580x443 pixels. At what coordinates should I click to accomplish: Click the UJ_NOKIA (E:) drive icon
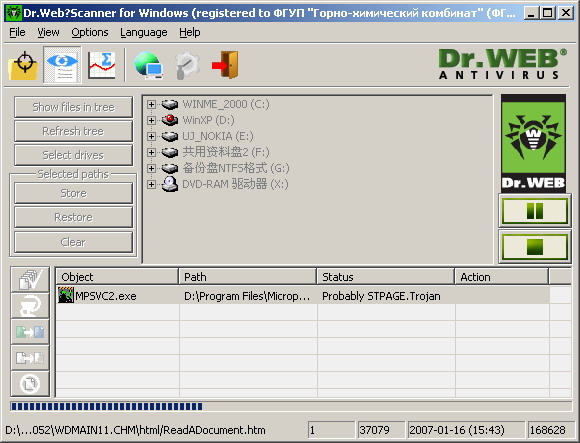click(170, 136)
